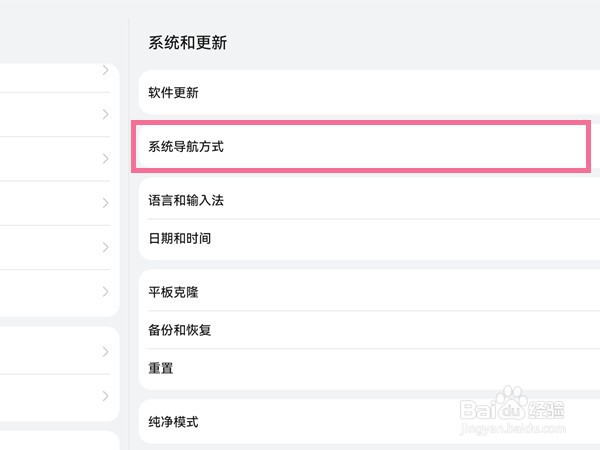Viewport: 600px width, 450px height.
Task: Expand the last chevron in the left sidebar's top group
Action: coord(106,292)
